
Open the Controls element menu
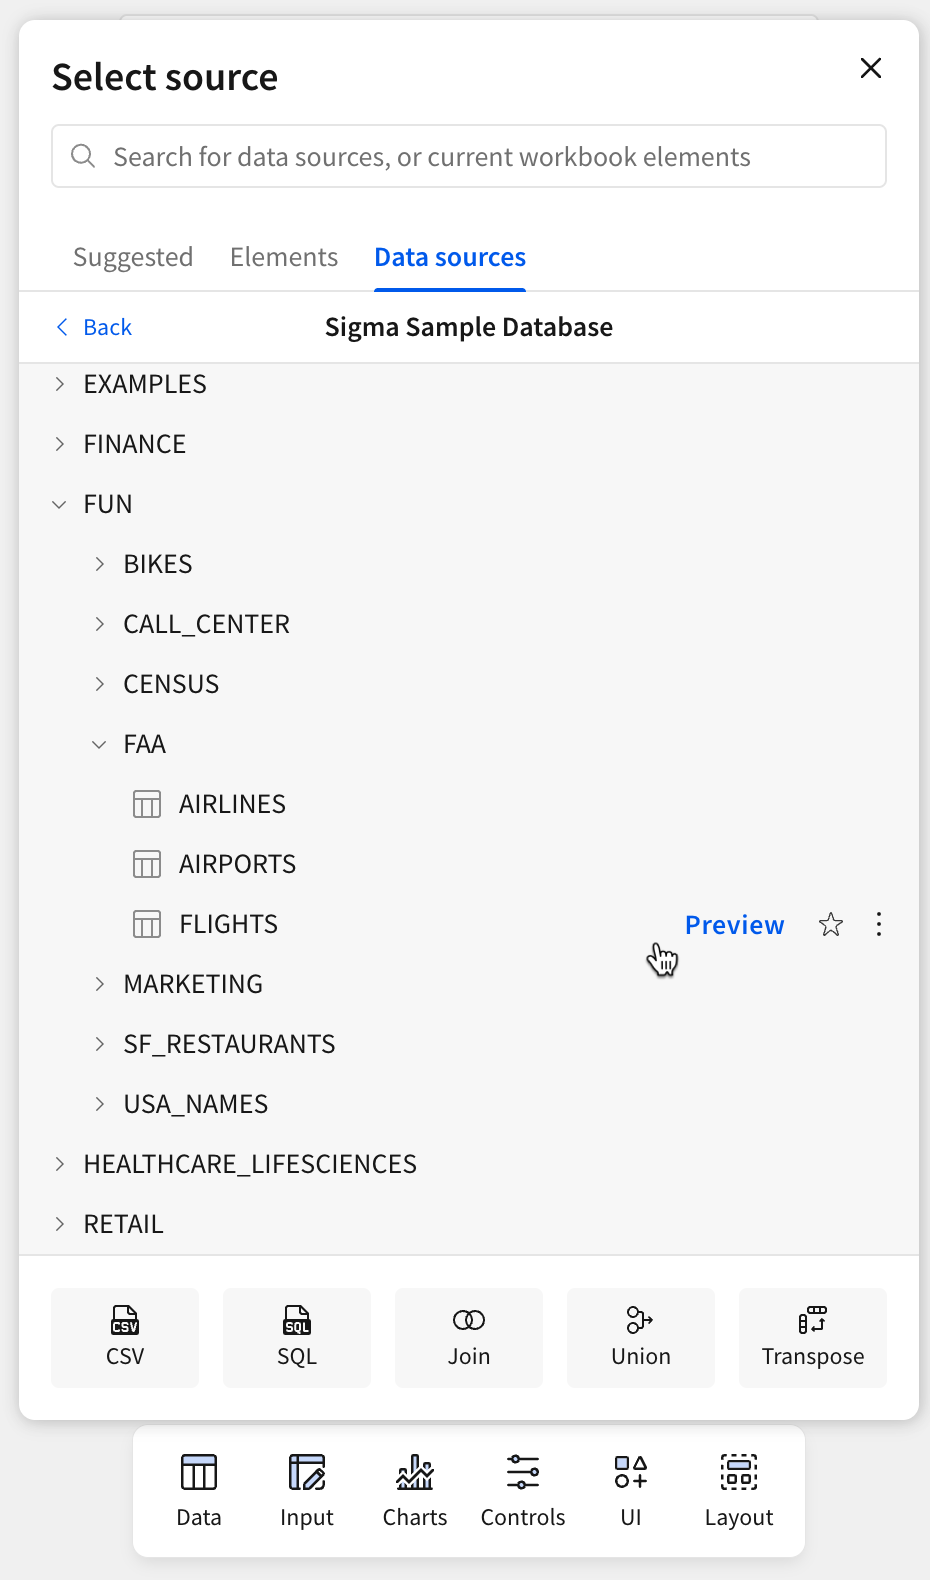point(523,1490)
